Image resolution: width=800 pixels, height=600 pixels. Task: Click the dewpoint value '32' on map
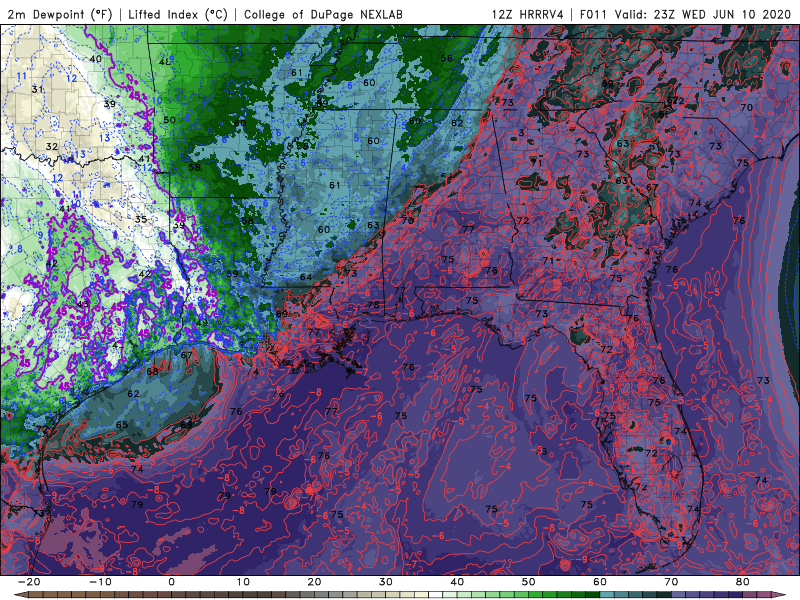pyautogui.click(x=52, y=147)
